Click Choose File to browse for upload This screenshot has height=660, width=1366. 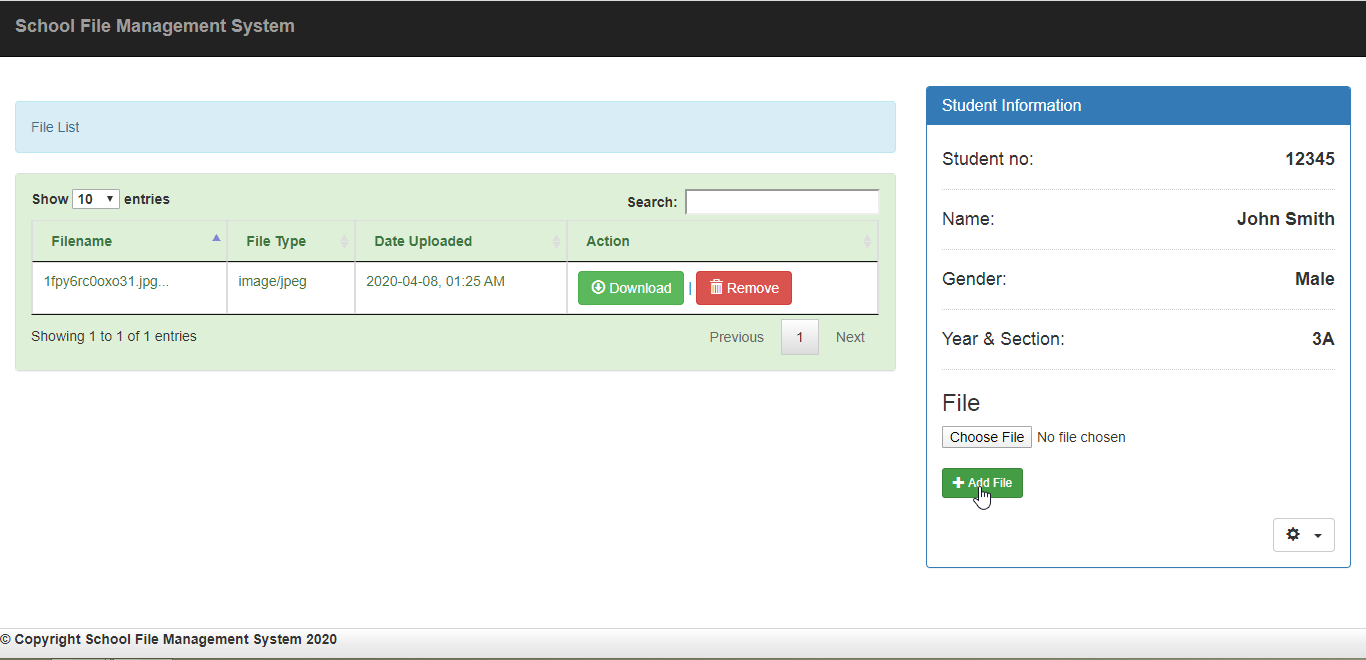986,436
